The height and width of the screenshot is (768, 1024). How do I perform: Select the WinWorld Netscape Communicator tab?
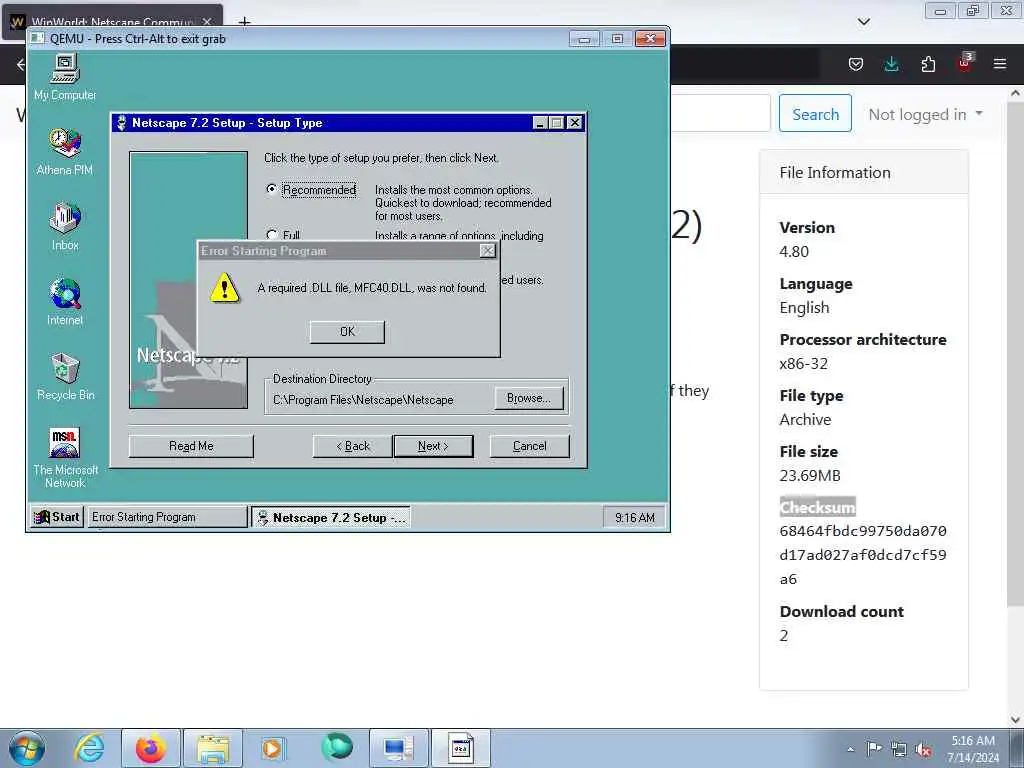click(113, 22)
